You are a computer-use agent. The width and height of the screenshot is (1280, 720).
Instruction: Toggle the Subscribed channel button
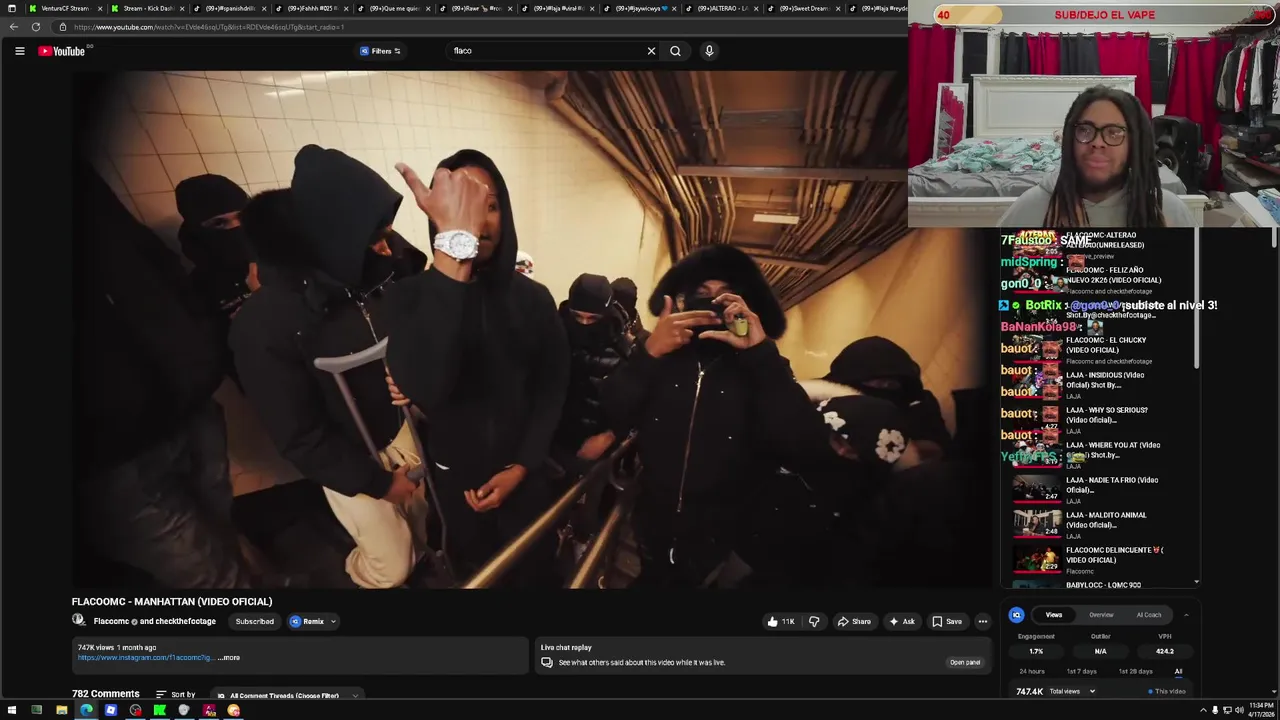coord(254,621)
